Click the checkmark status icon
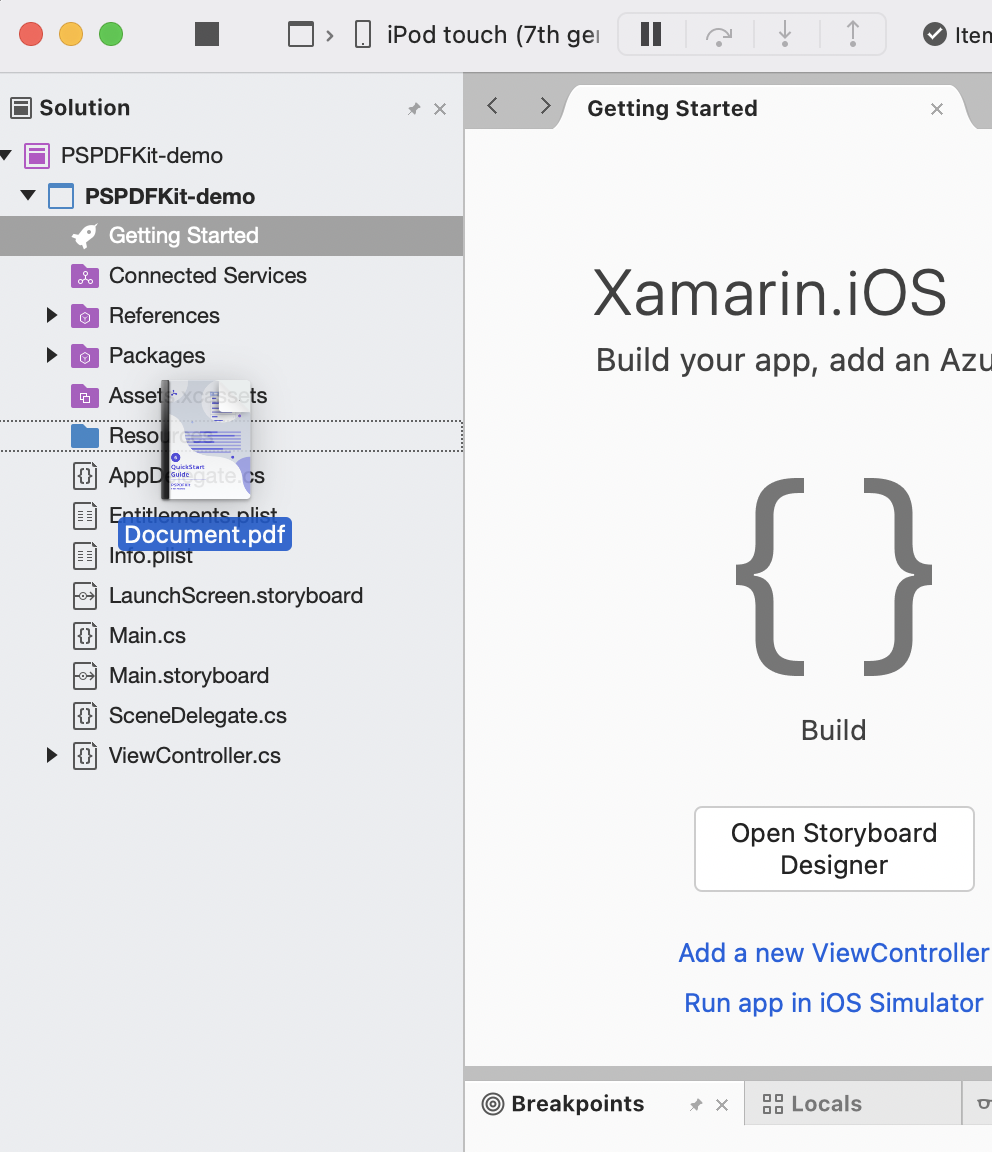992x1152 pixels. point(935,34)
